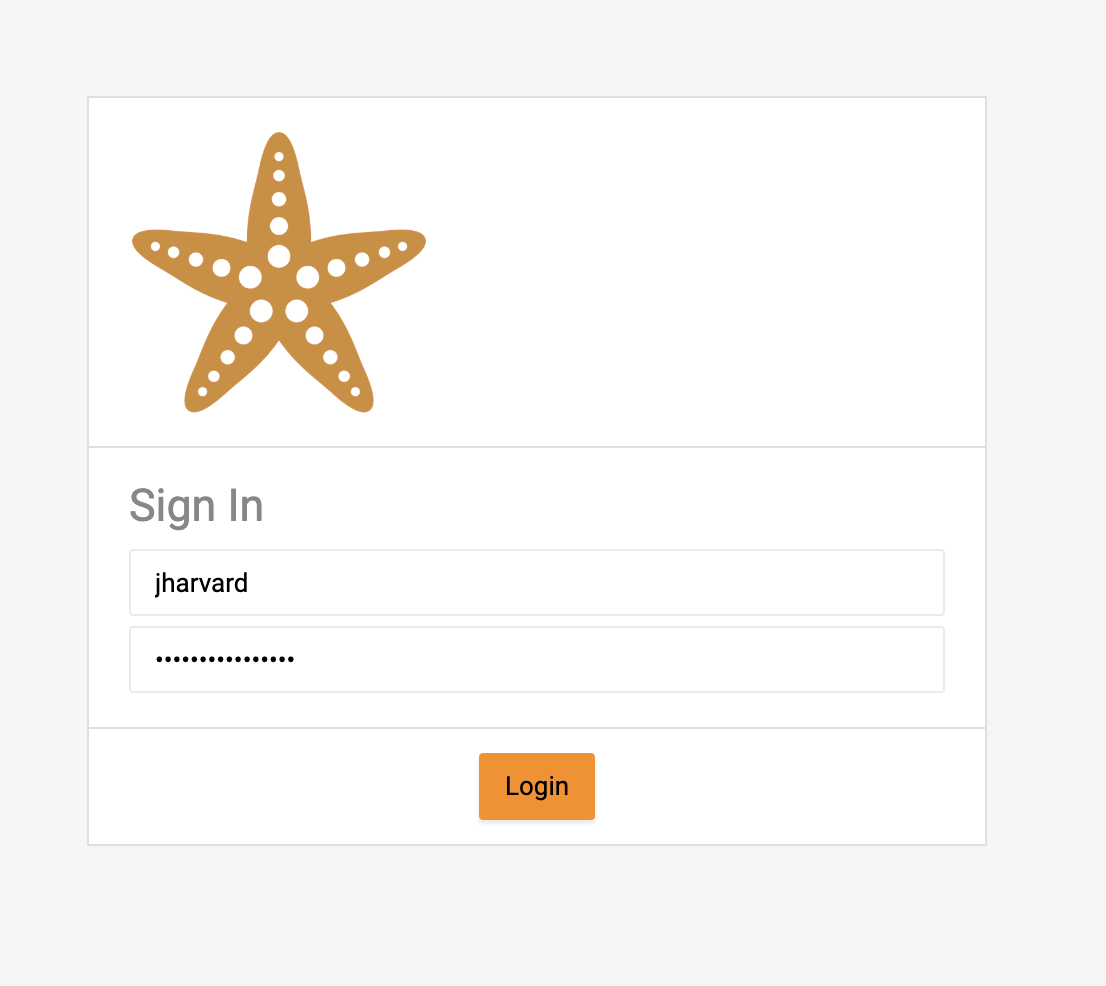The width and height of the screenshot is (1106, 986).
Task: Click the large center dot of starfish
Action: 279,256
